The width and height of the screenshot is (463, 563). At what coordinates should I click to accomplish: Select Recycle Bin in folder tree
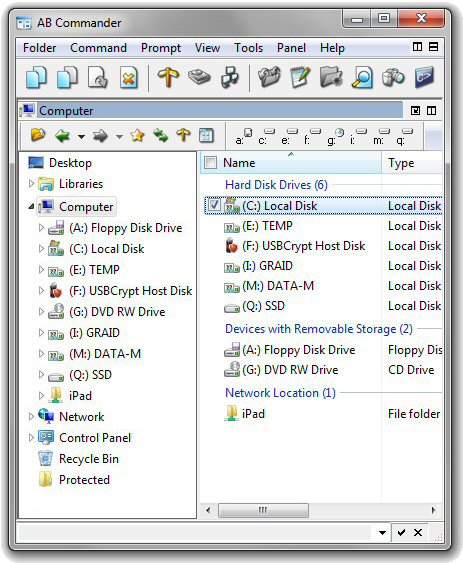89,459
